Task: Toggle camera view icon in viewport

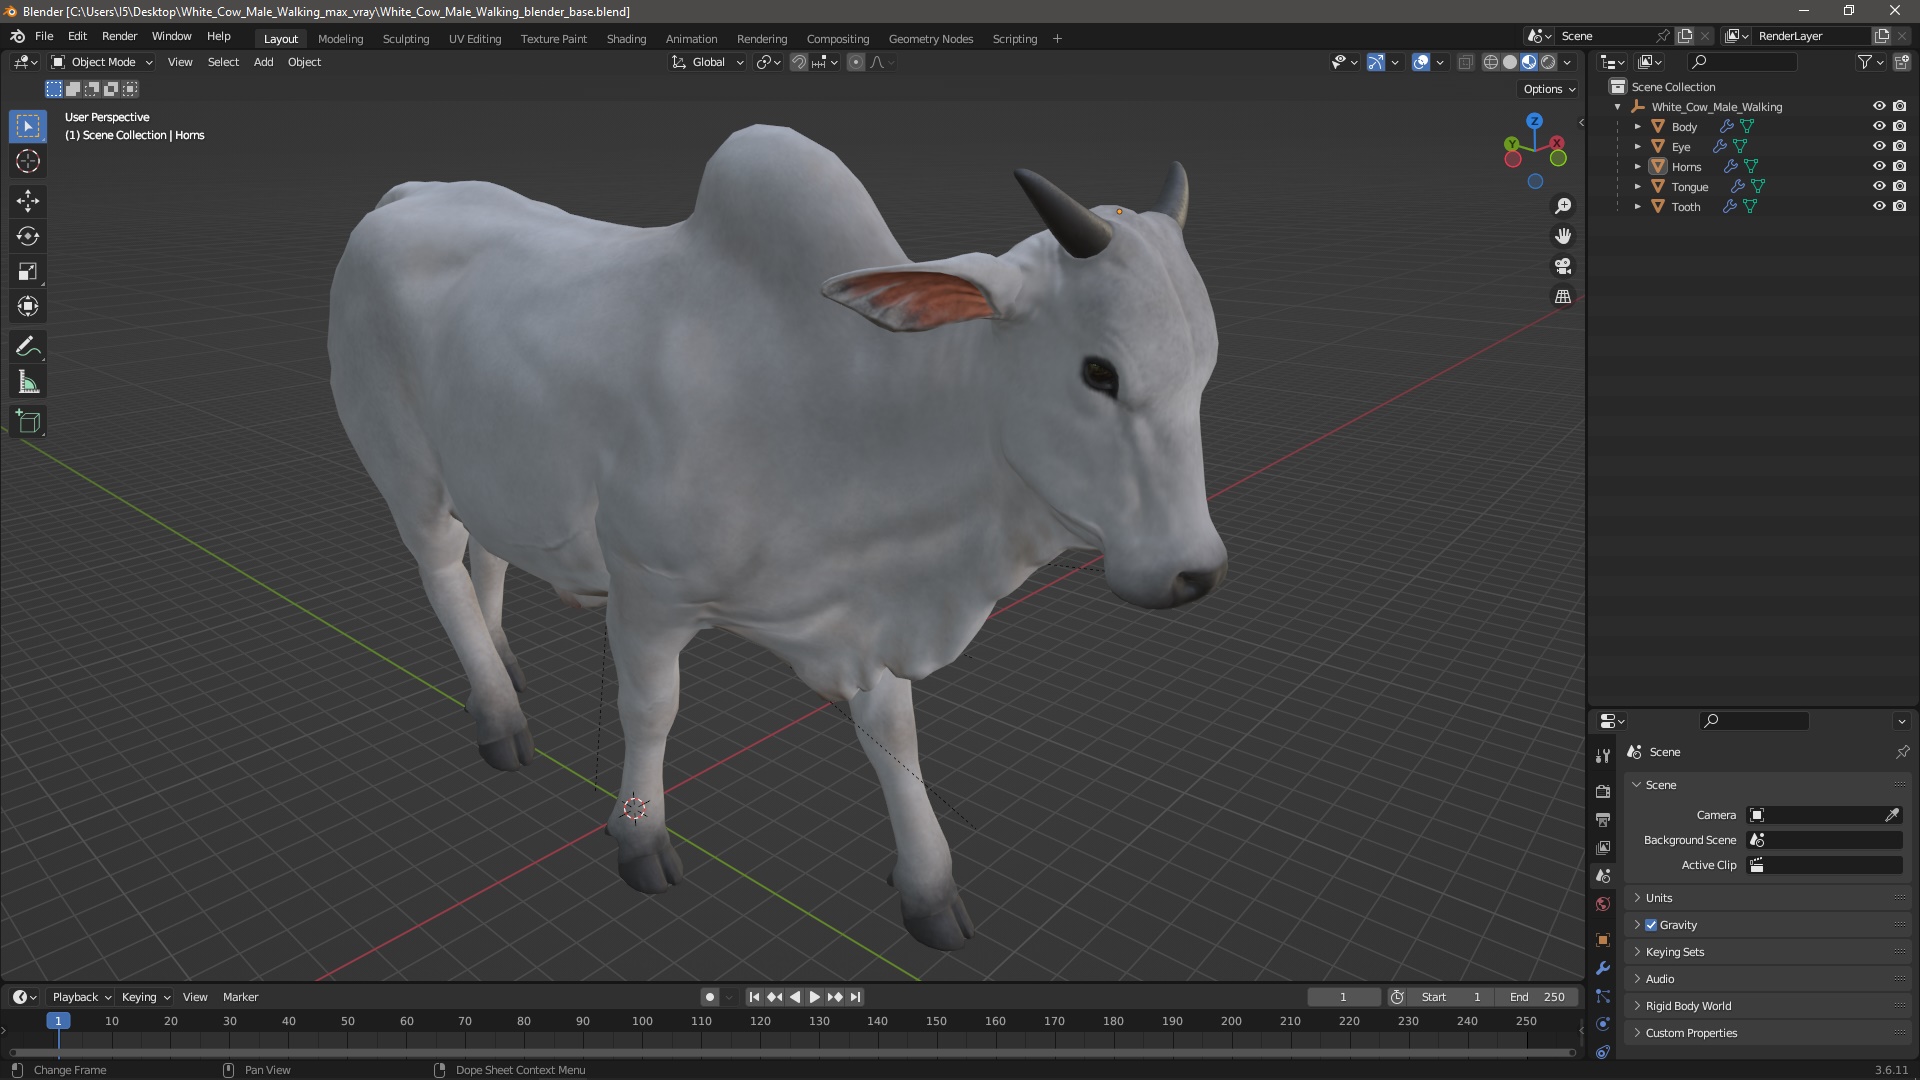Action: pos(1563,266)
